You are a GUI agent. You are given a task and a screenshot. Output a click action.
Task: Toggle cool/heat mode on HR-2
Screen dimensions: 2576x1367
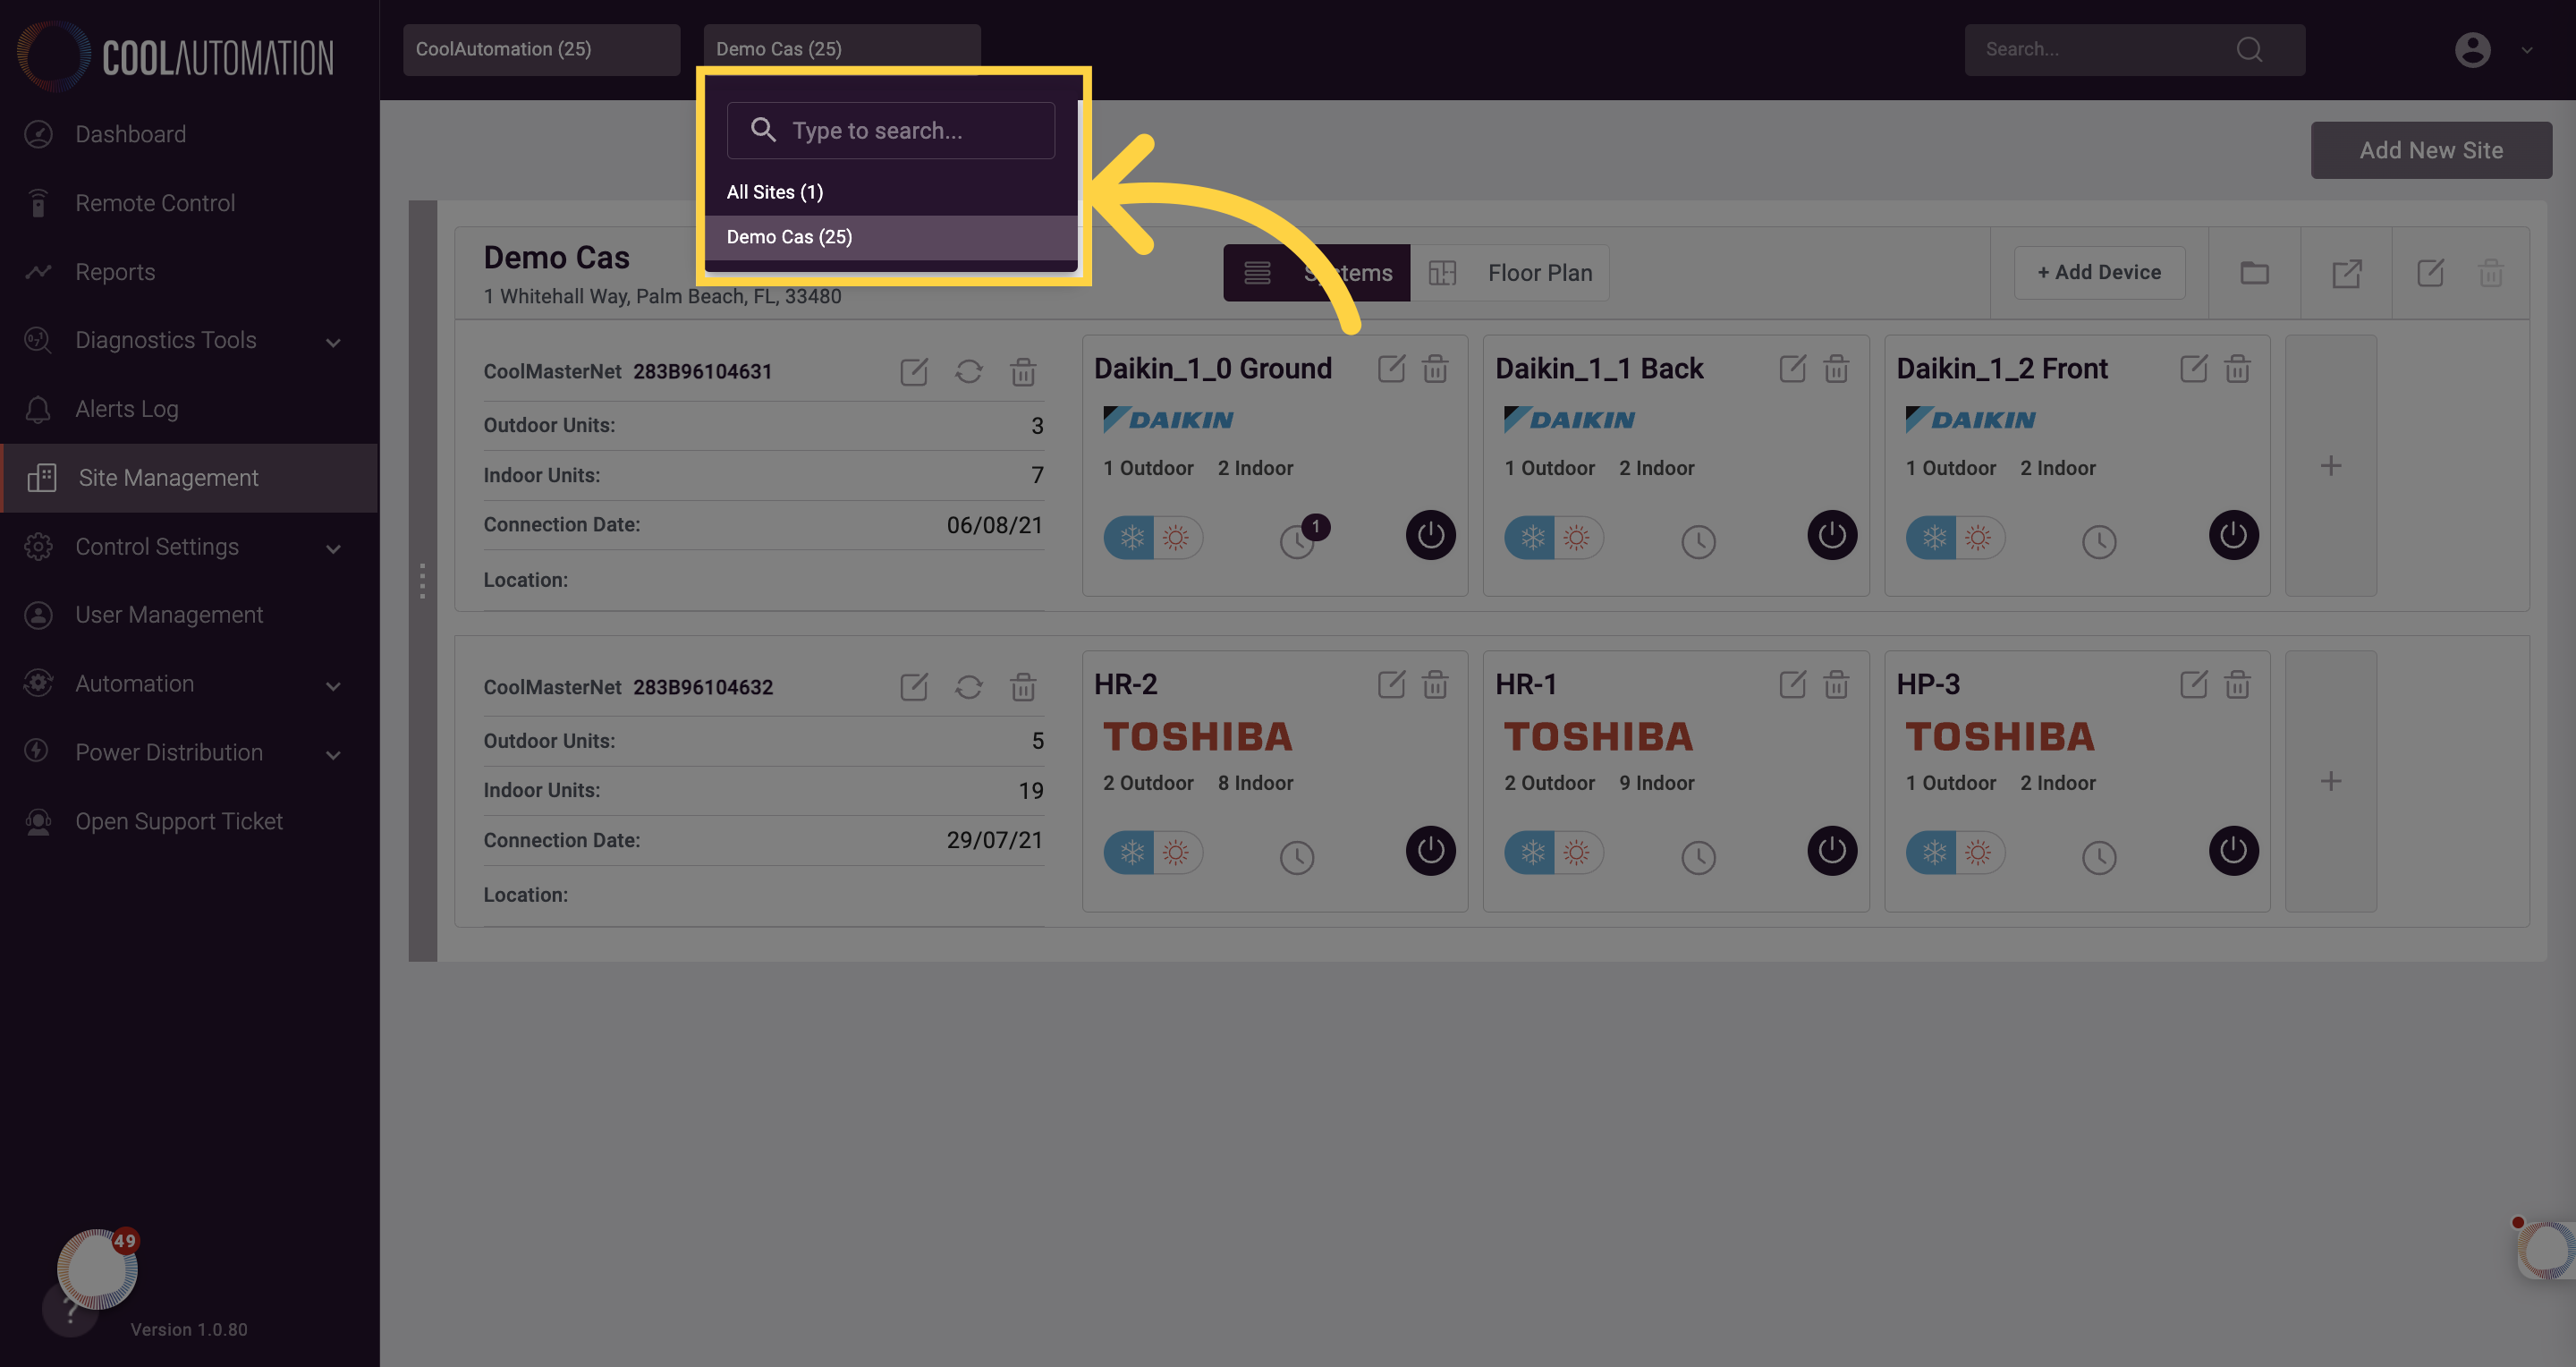click(1153, 853)
